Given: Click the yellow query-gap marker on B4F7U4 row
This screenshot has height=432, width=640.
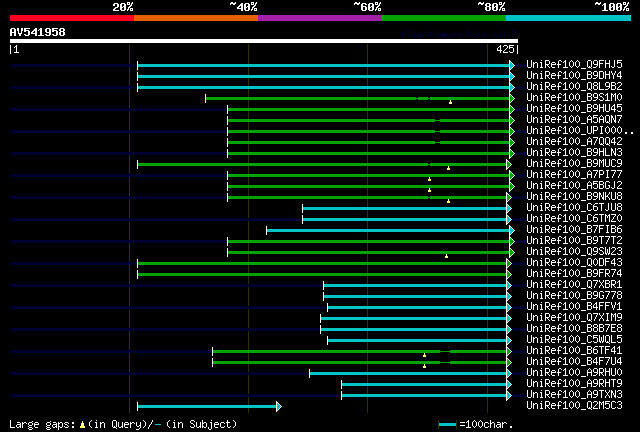Looking at the screenshot, I should pyautogui.click(x=424, y=366).
